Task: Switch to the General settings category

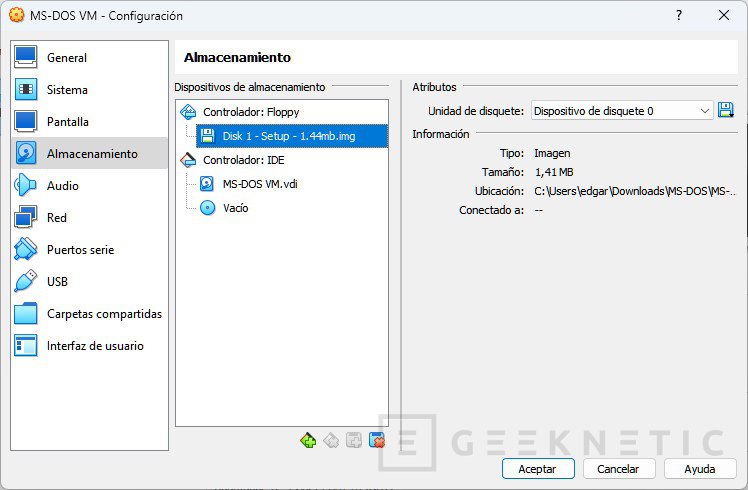Action: (x=66, y=58)
